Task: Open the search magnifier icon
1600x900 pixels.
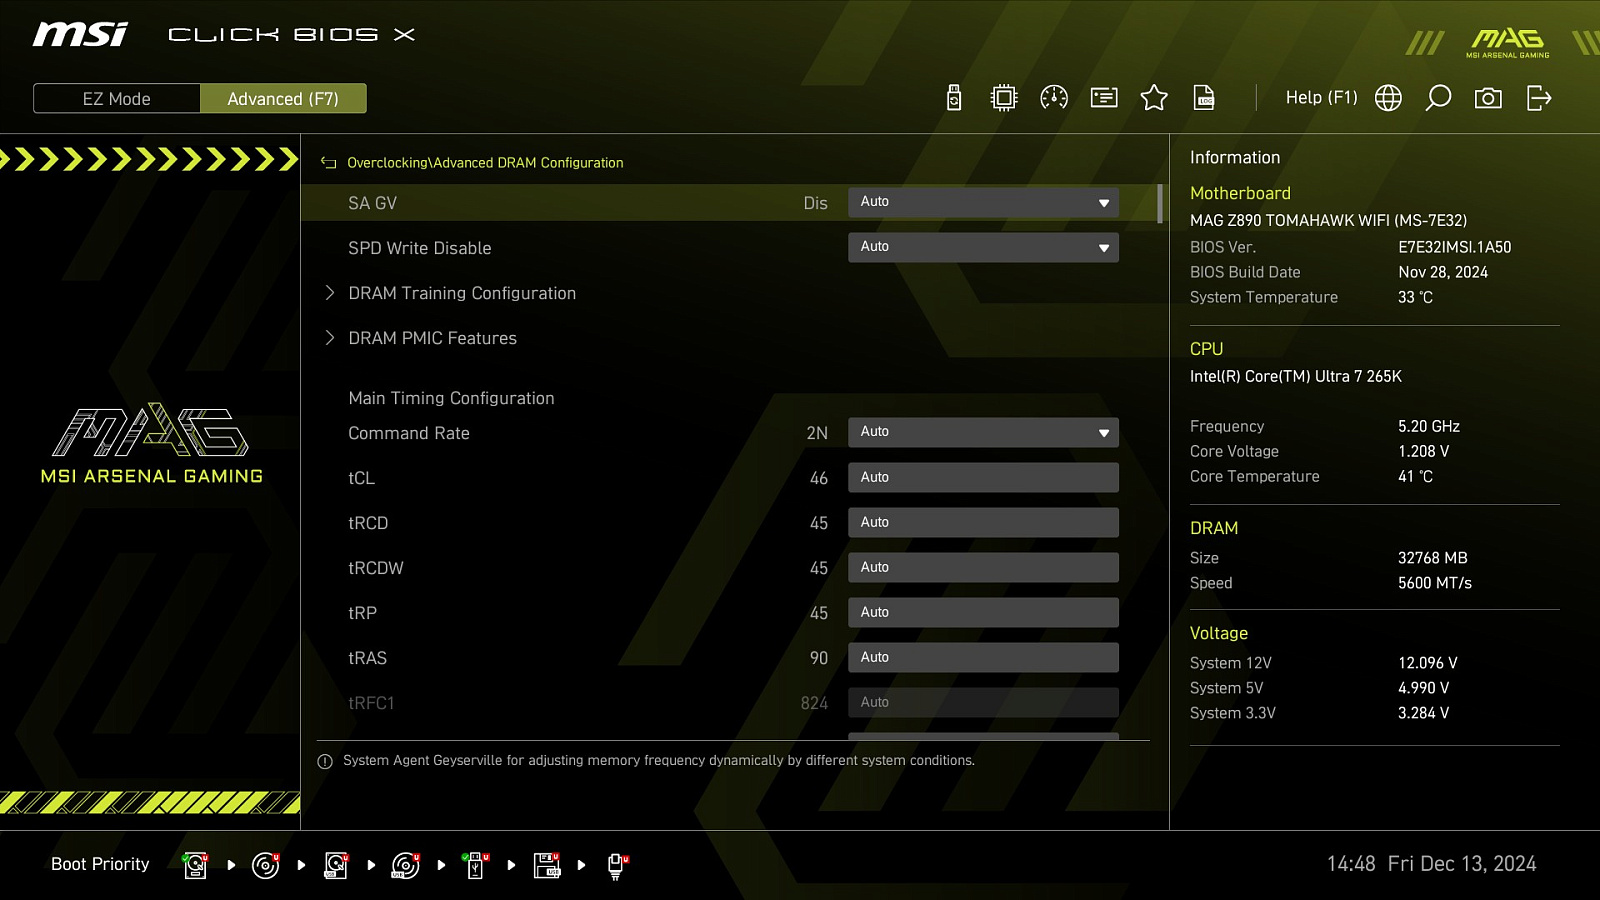Action: [x=1438, y=97]
